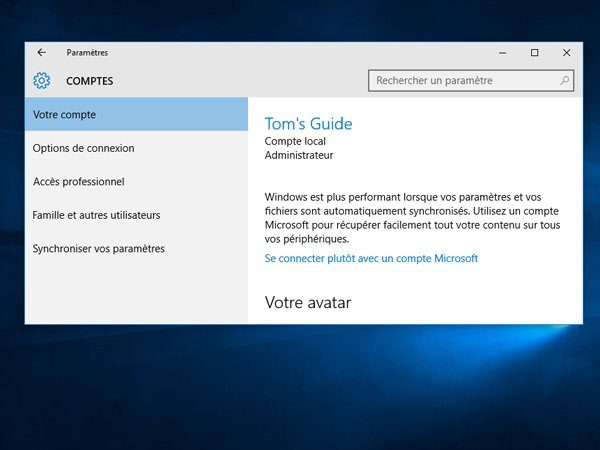Click the Comptes gear icon
This screenshot has height=450, width=600.
[41, 81]
